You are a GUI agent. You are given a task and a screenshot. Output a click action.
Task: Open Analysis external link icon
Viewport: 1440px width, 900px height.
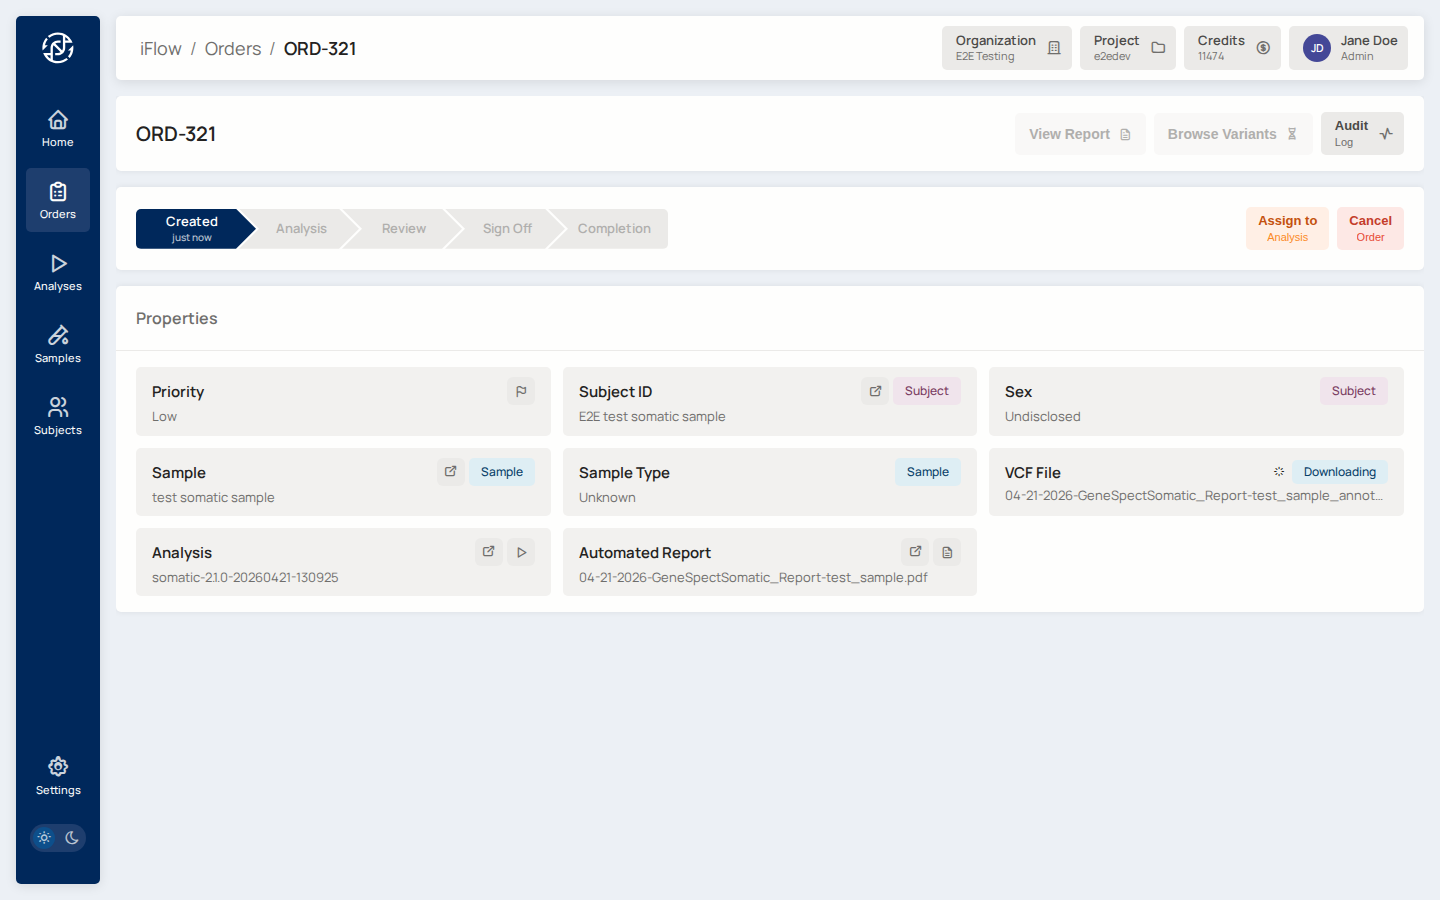(x=489, y=552)
